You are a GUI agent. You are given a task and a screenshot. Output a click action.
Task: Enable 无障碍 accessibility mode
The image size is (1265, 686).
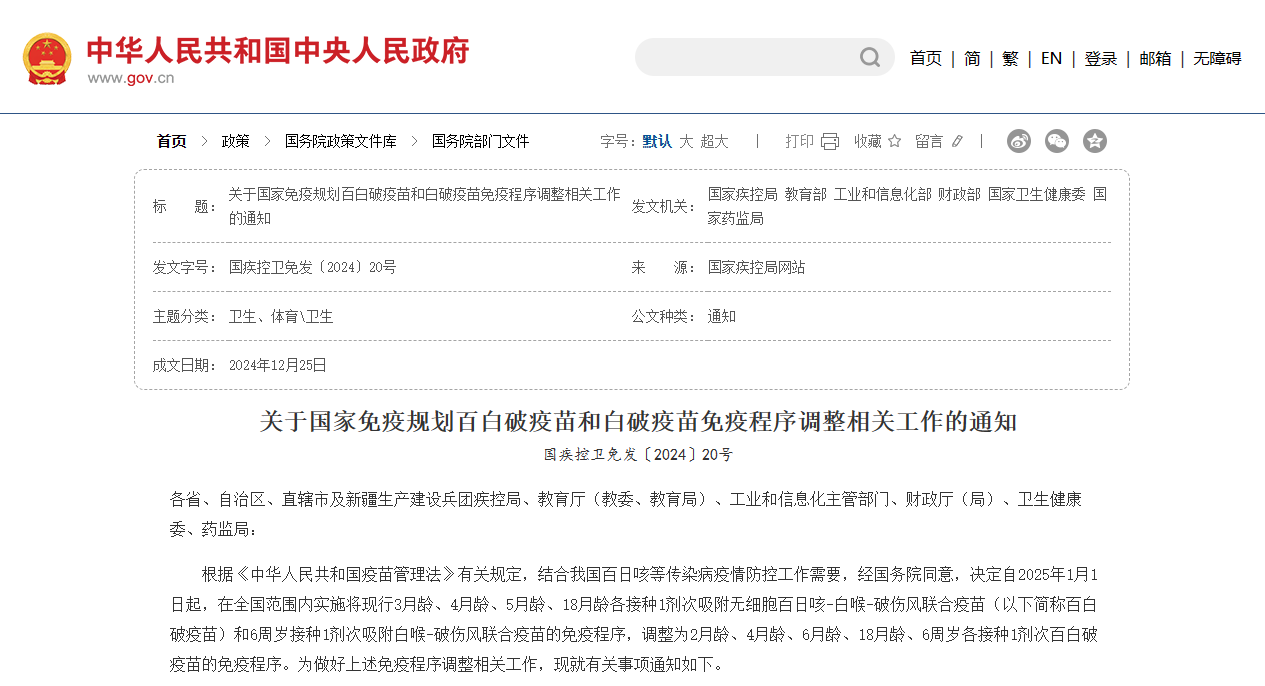tap(1217, 58)
